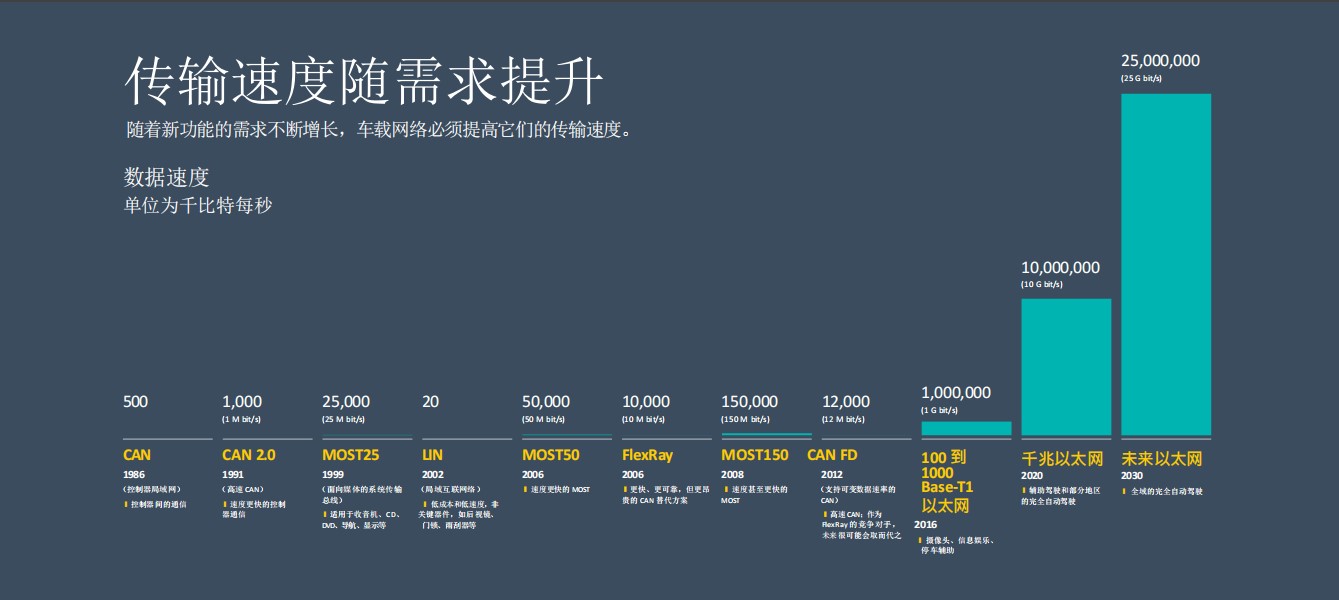The width and height of the screenshot is (1339, 600).
Task: Select the 500 value above CAN
Action: point(135,402)
